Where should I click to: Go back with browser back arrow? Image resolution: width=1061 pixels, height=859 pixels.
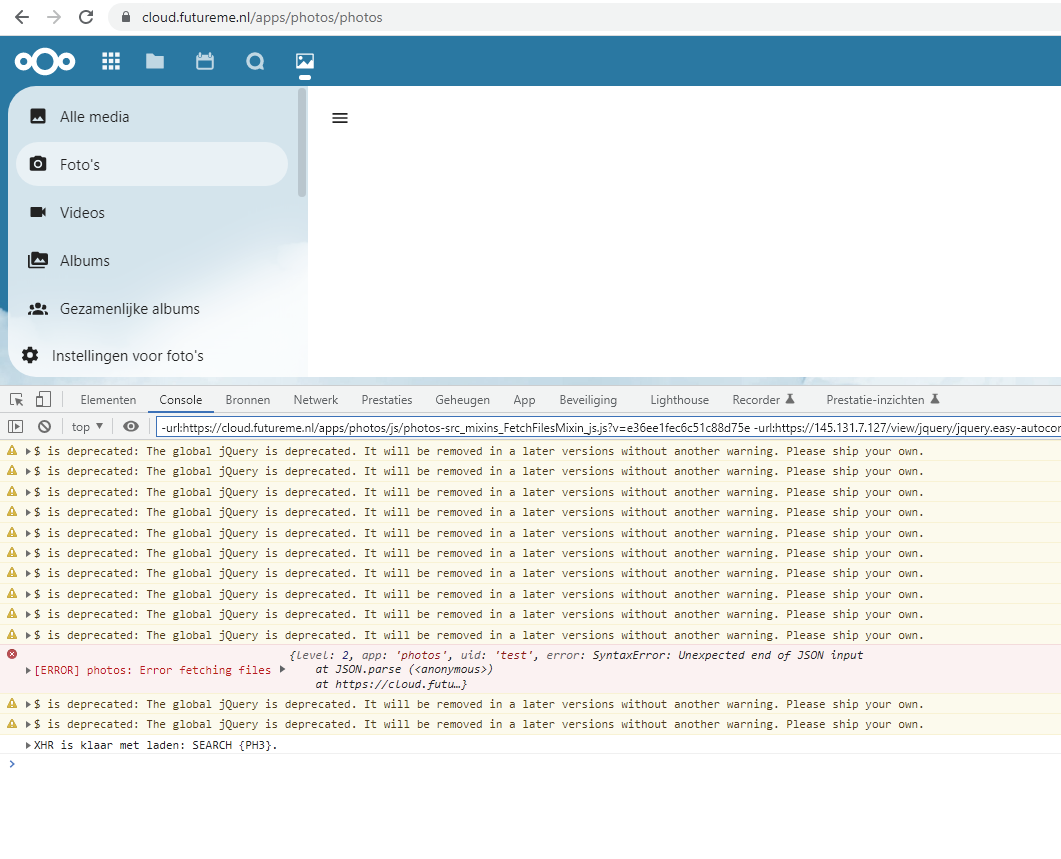(22, 17)
